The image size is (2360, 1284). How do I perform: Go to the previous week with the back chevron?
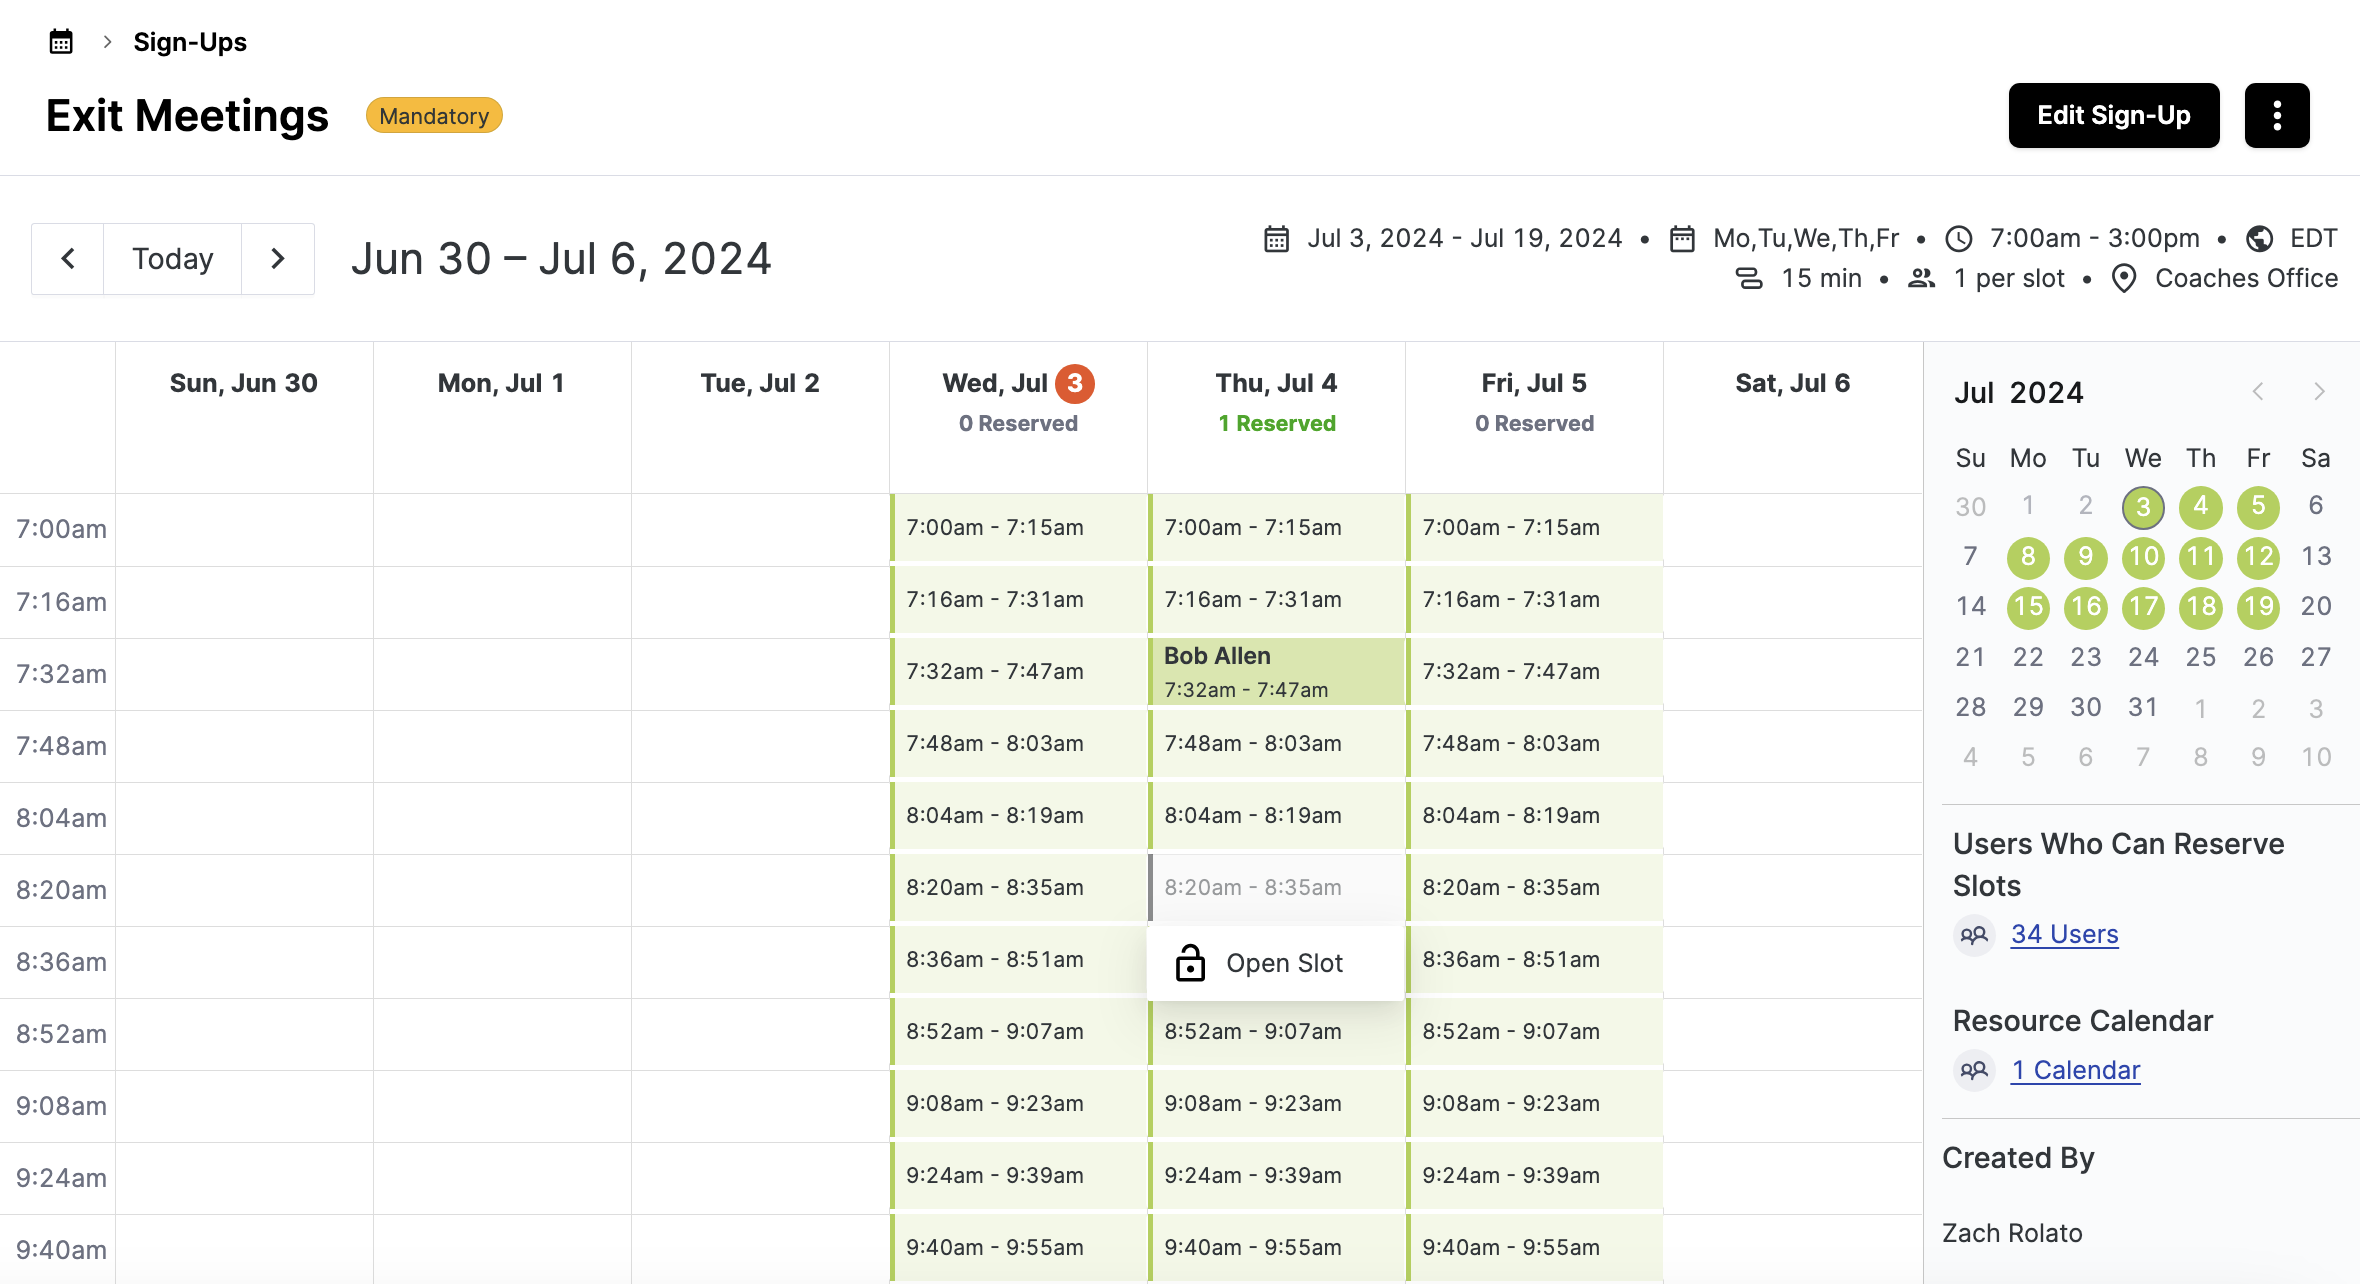click(67, 258)
